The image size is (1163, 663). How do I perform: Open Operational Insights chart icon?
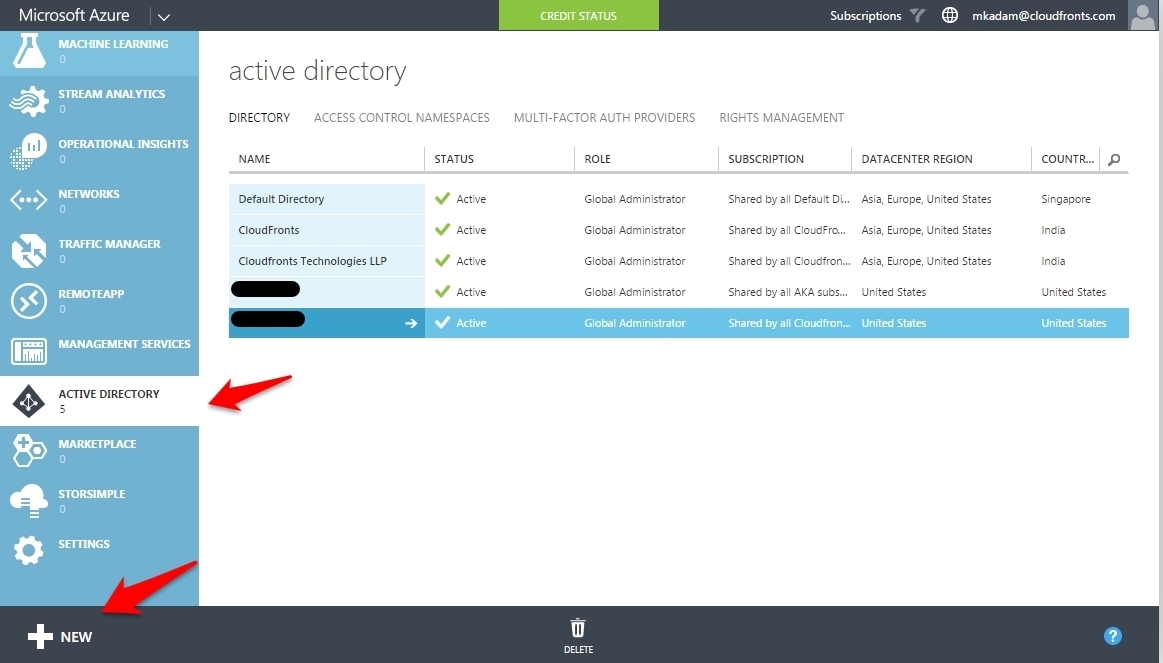point(29,151)
